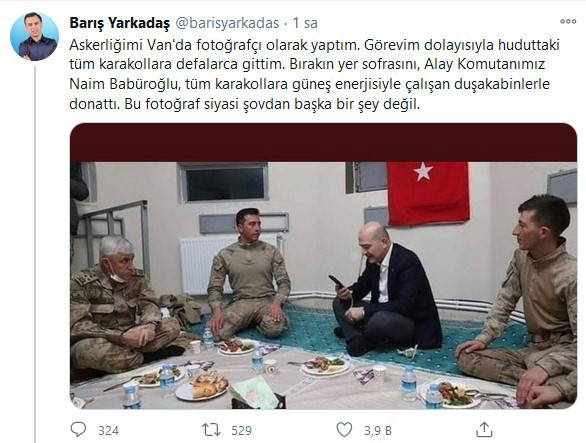586x443 pixels.
Task: Open the share upload icon
Action: [x=484, y=430]
